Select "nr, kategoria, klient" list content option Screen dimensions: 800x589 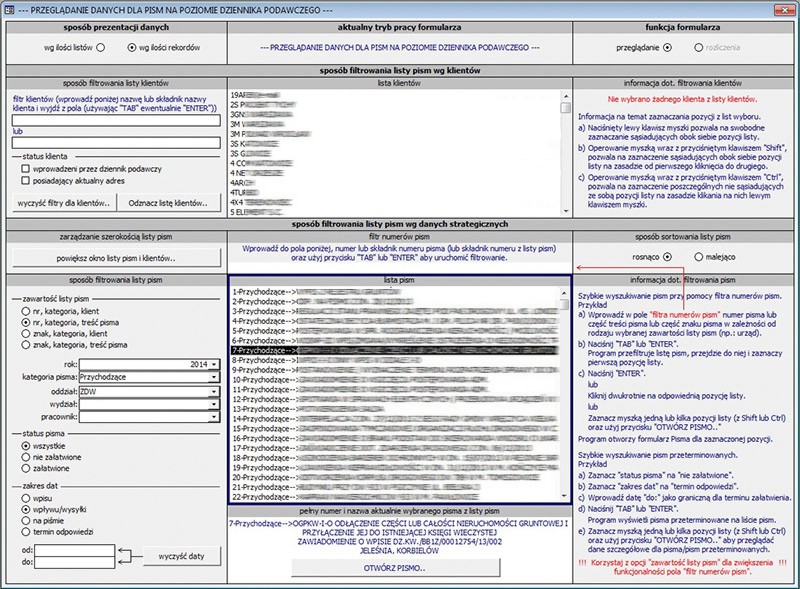[26, 311]
